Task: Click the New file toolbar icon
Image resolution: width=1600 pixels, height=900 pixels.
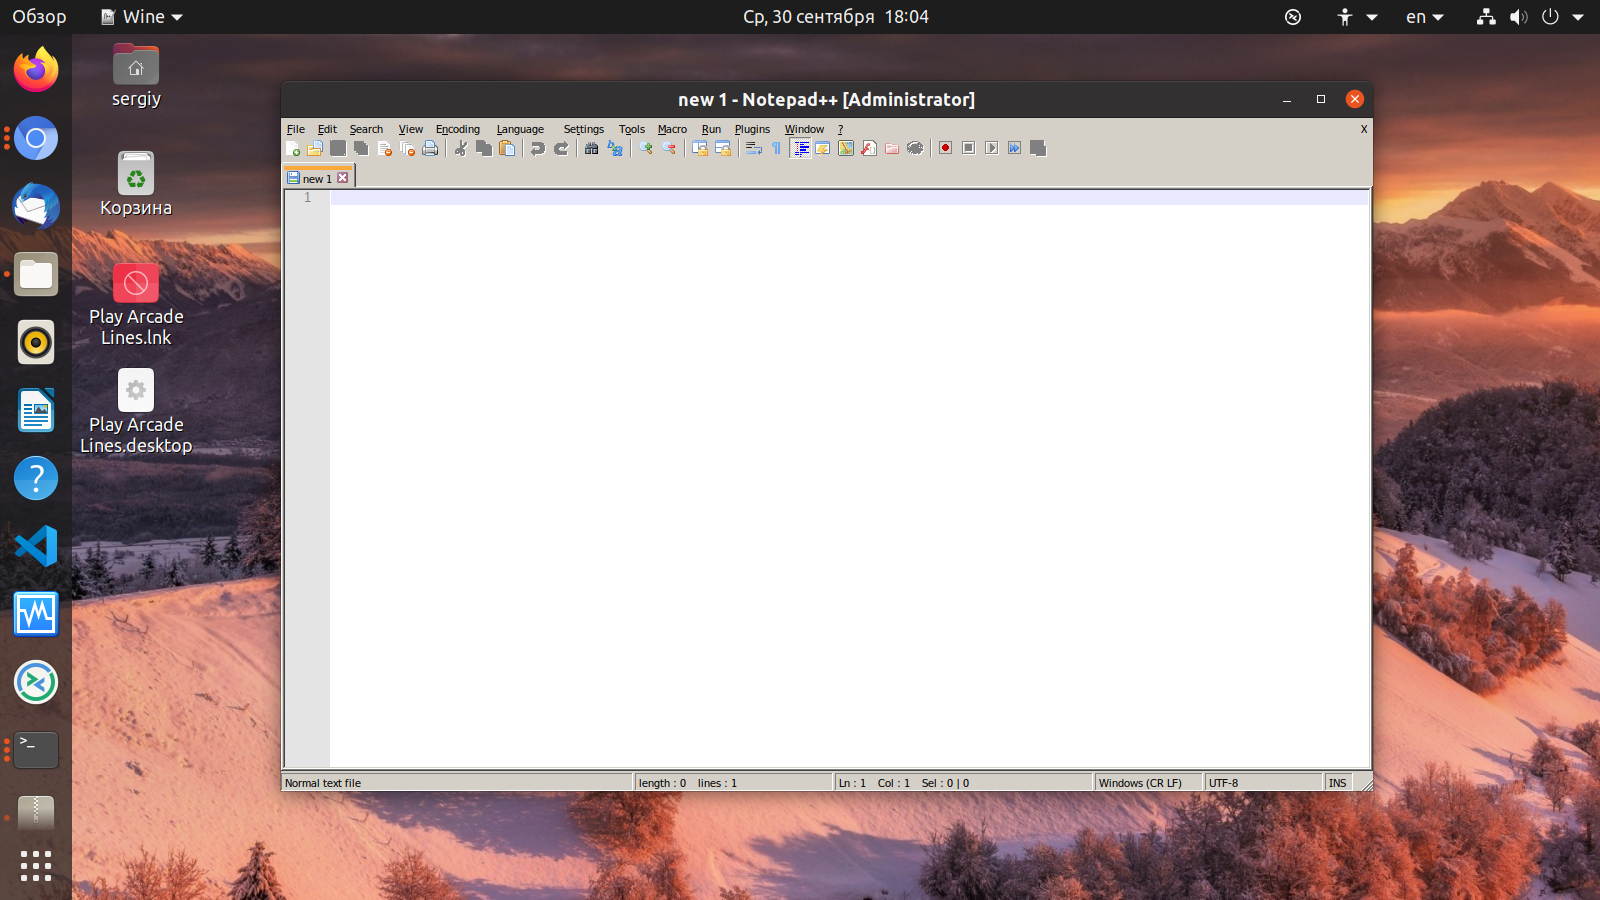Action: click(x=293, y=148)
